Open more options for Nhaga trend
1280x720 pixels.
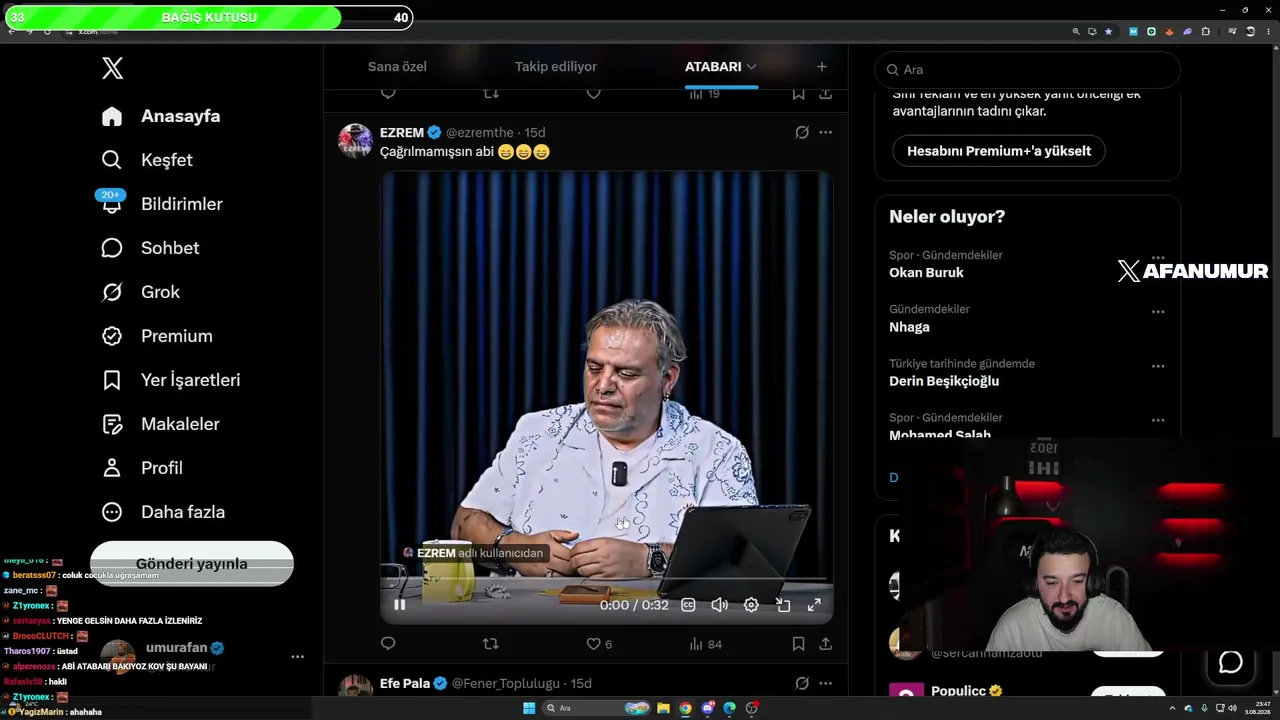(1158, 312)
